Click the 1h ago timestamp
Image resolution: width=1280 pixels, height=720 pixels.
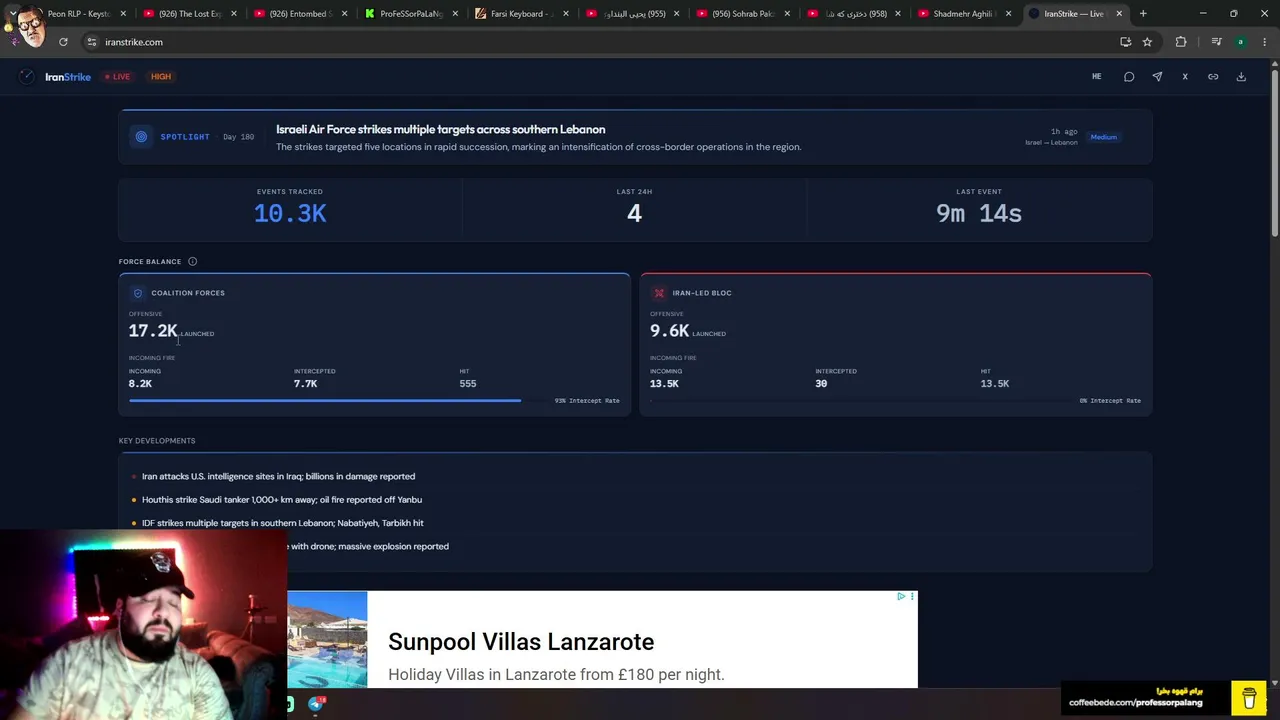point(1064,132)
